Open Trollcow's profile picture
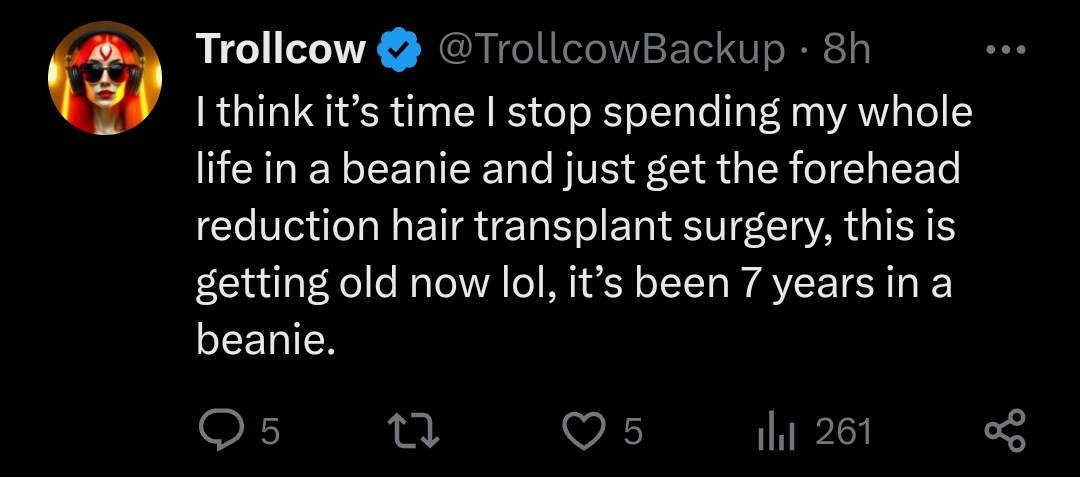The height and width of the screenshot is (477, 1080). click(x=104, y=78)
